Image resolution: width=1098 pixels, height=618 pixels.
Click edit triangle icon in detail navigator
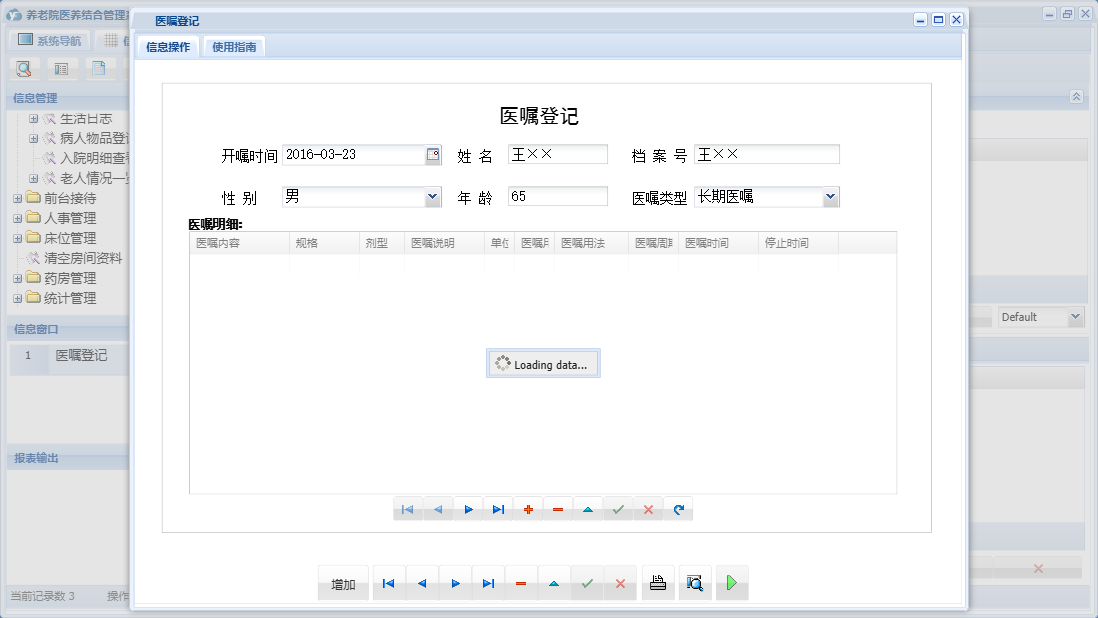click(x=588, y=510)
